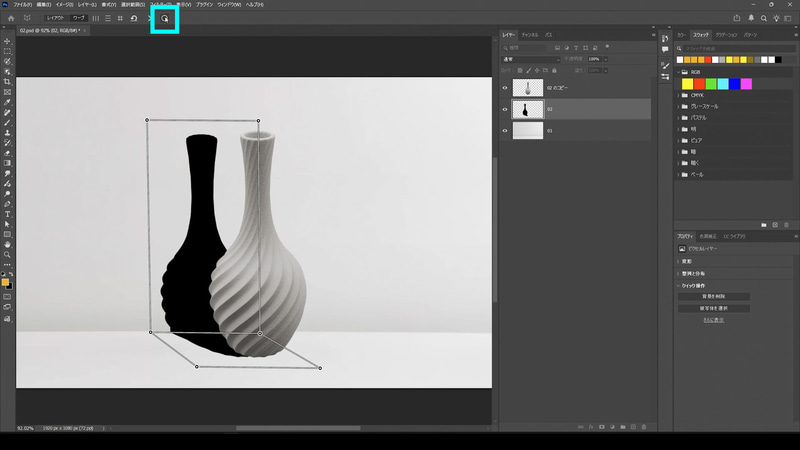Click the 被写体を選択 button
Screen dimensions: 800x450
(x=713, y=308)
